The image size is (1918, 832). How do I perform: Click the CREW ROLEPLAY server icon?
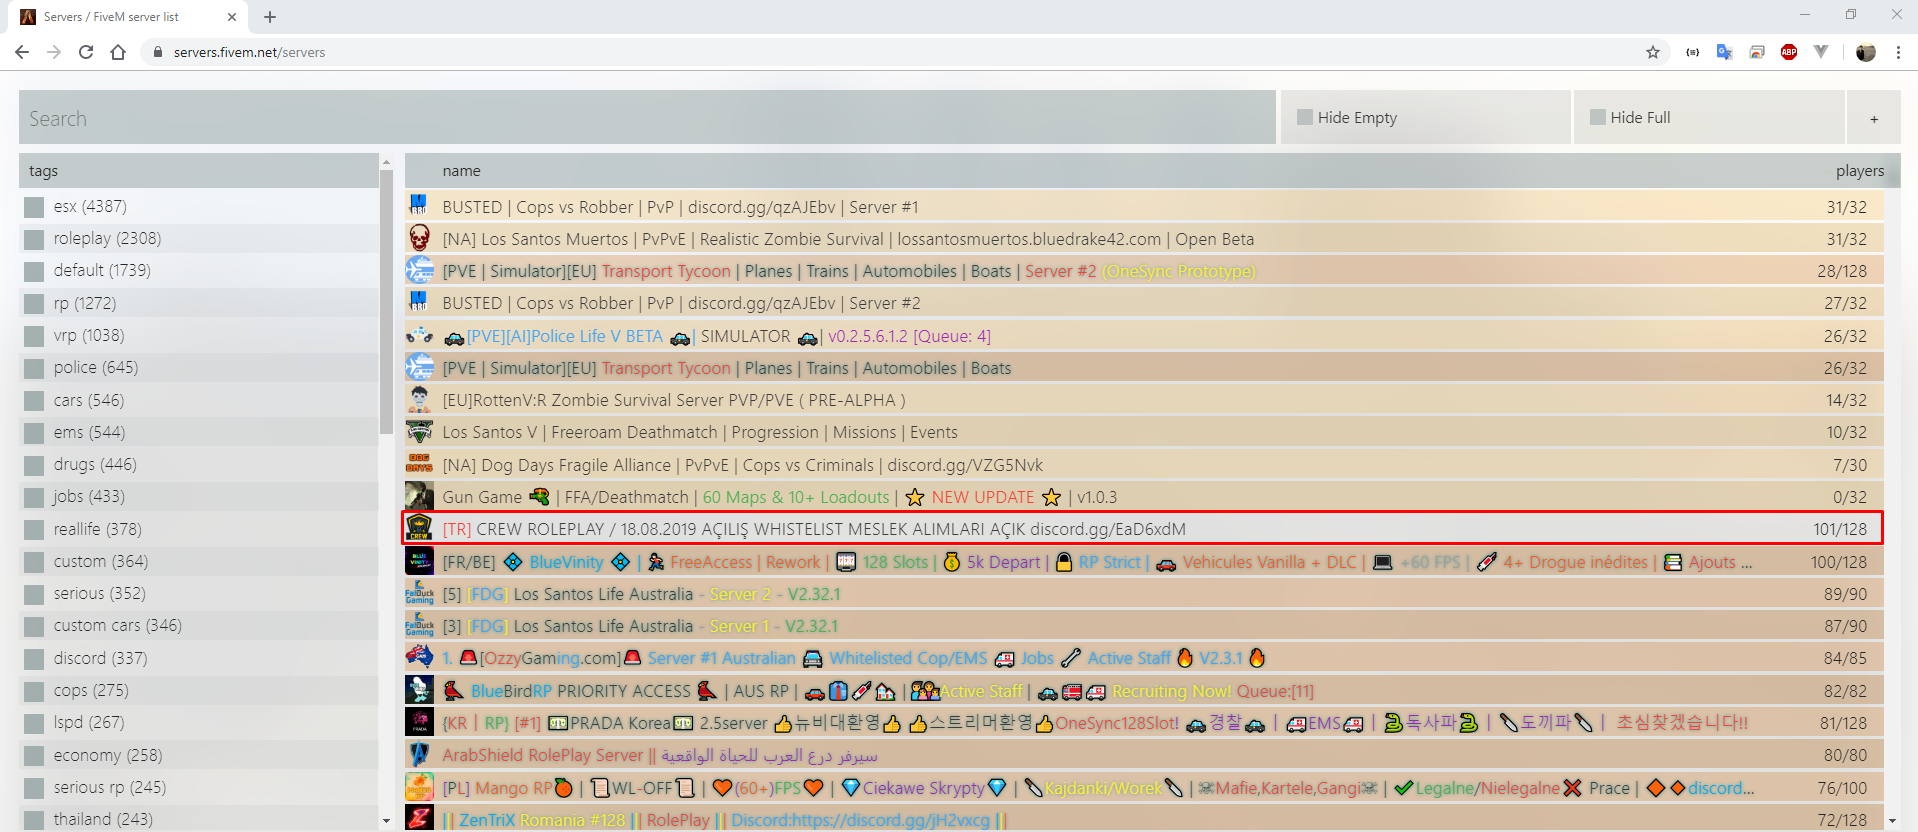pos(419,529)
